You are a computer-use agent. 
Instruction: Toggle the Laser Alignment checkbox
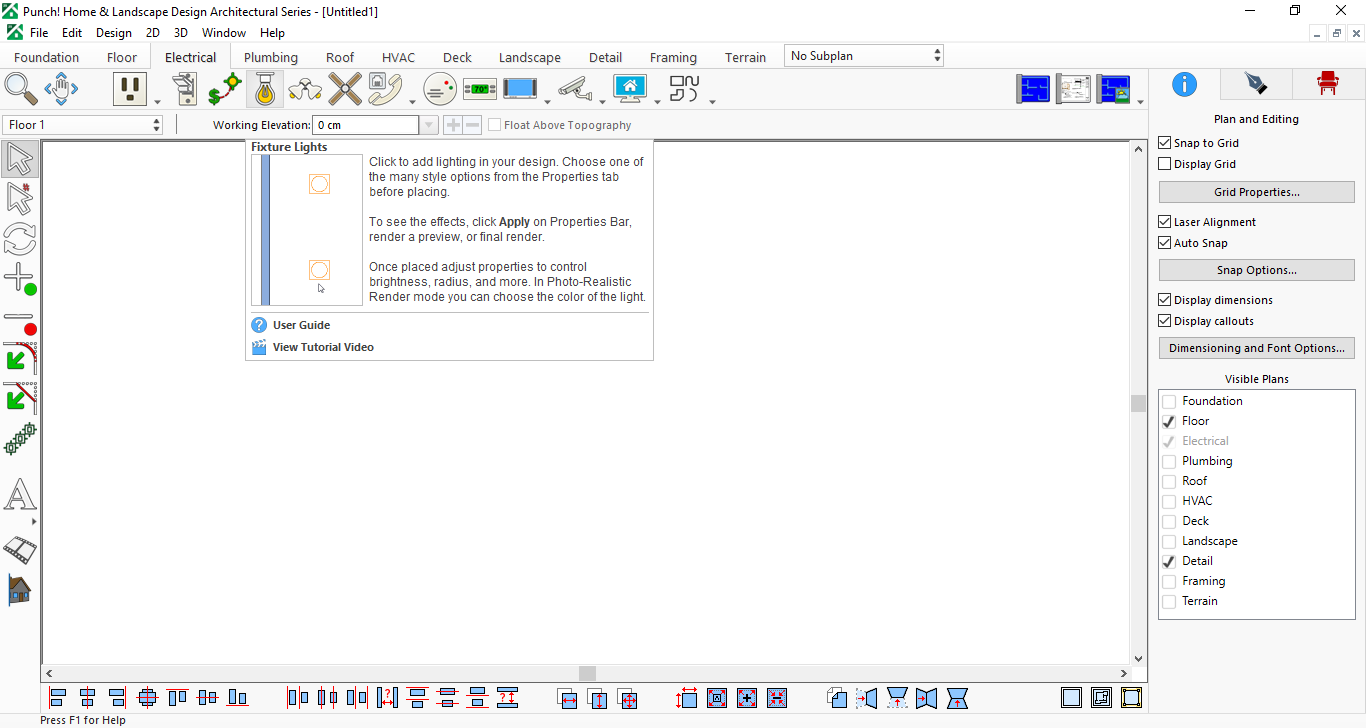tap(1164, 222)
